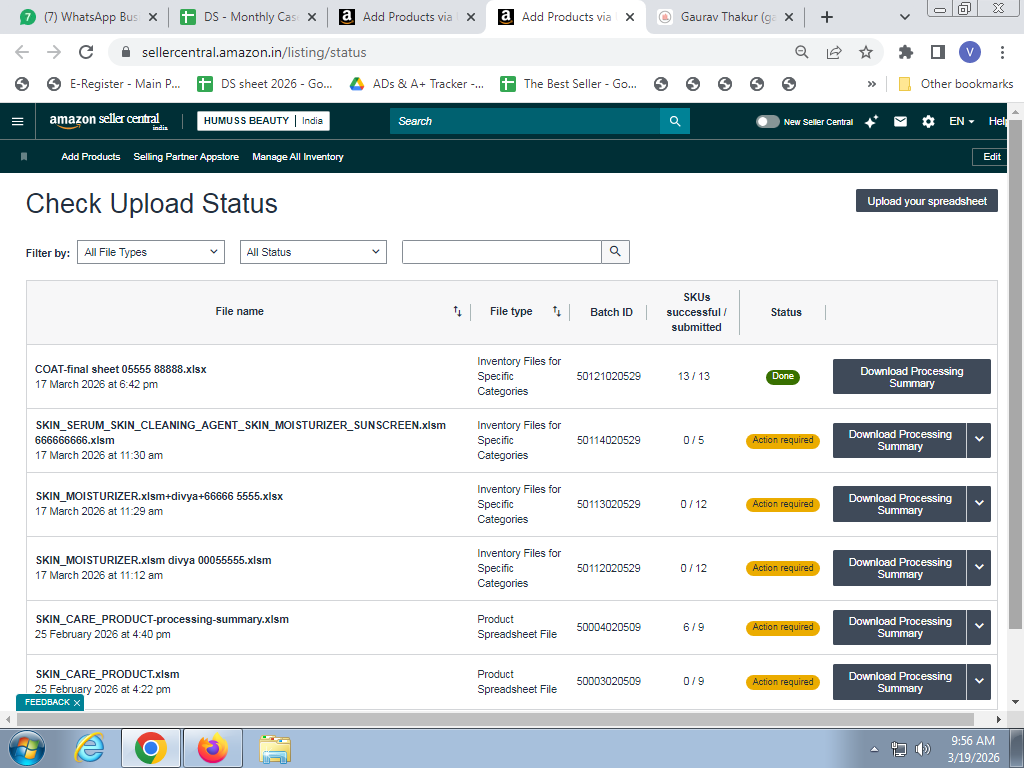Download Processing Summary for SKIN_CARE_PRODUCT-processing-summary.xlsm
This screenshot has width=1024, height=768.
(x=899, y=627)
